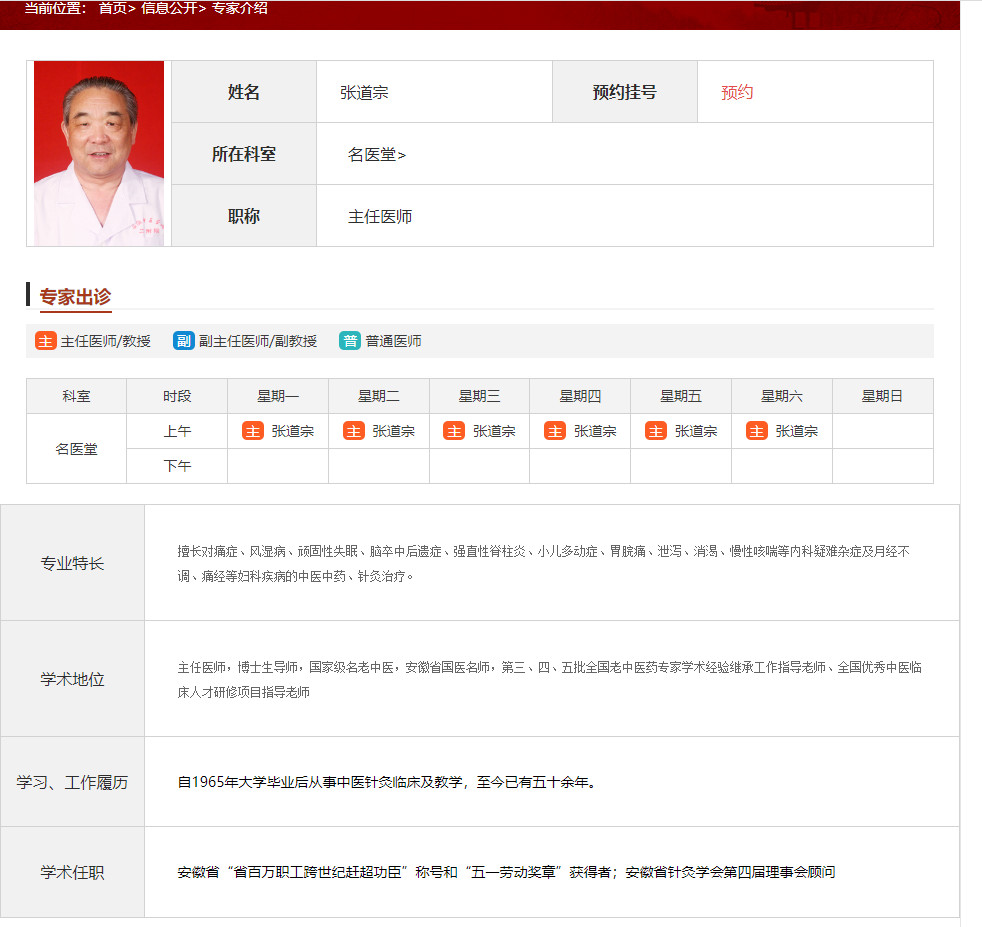
Task: Click the 职称 label cell
Action: pos(244,216)
